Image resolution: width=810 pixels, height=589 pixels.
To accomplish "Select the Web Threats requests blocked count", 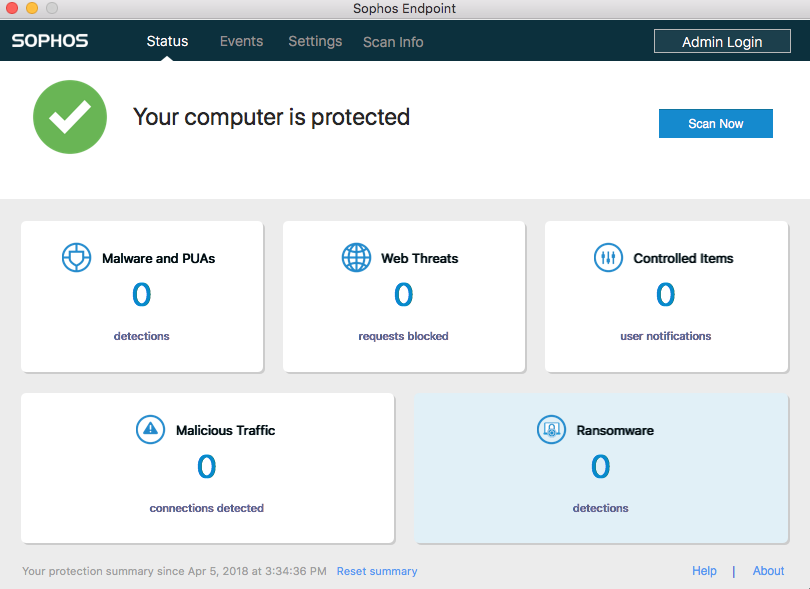I will click(403, 295).
